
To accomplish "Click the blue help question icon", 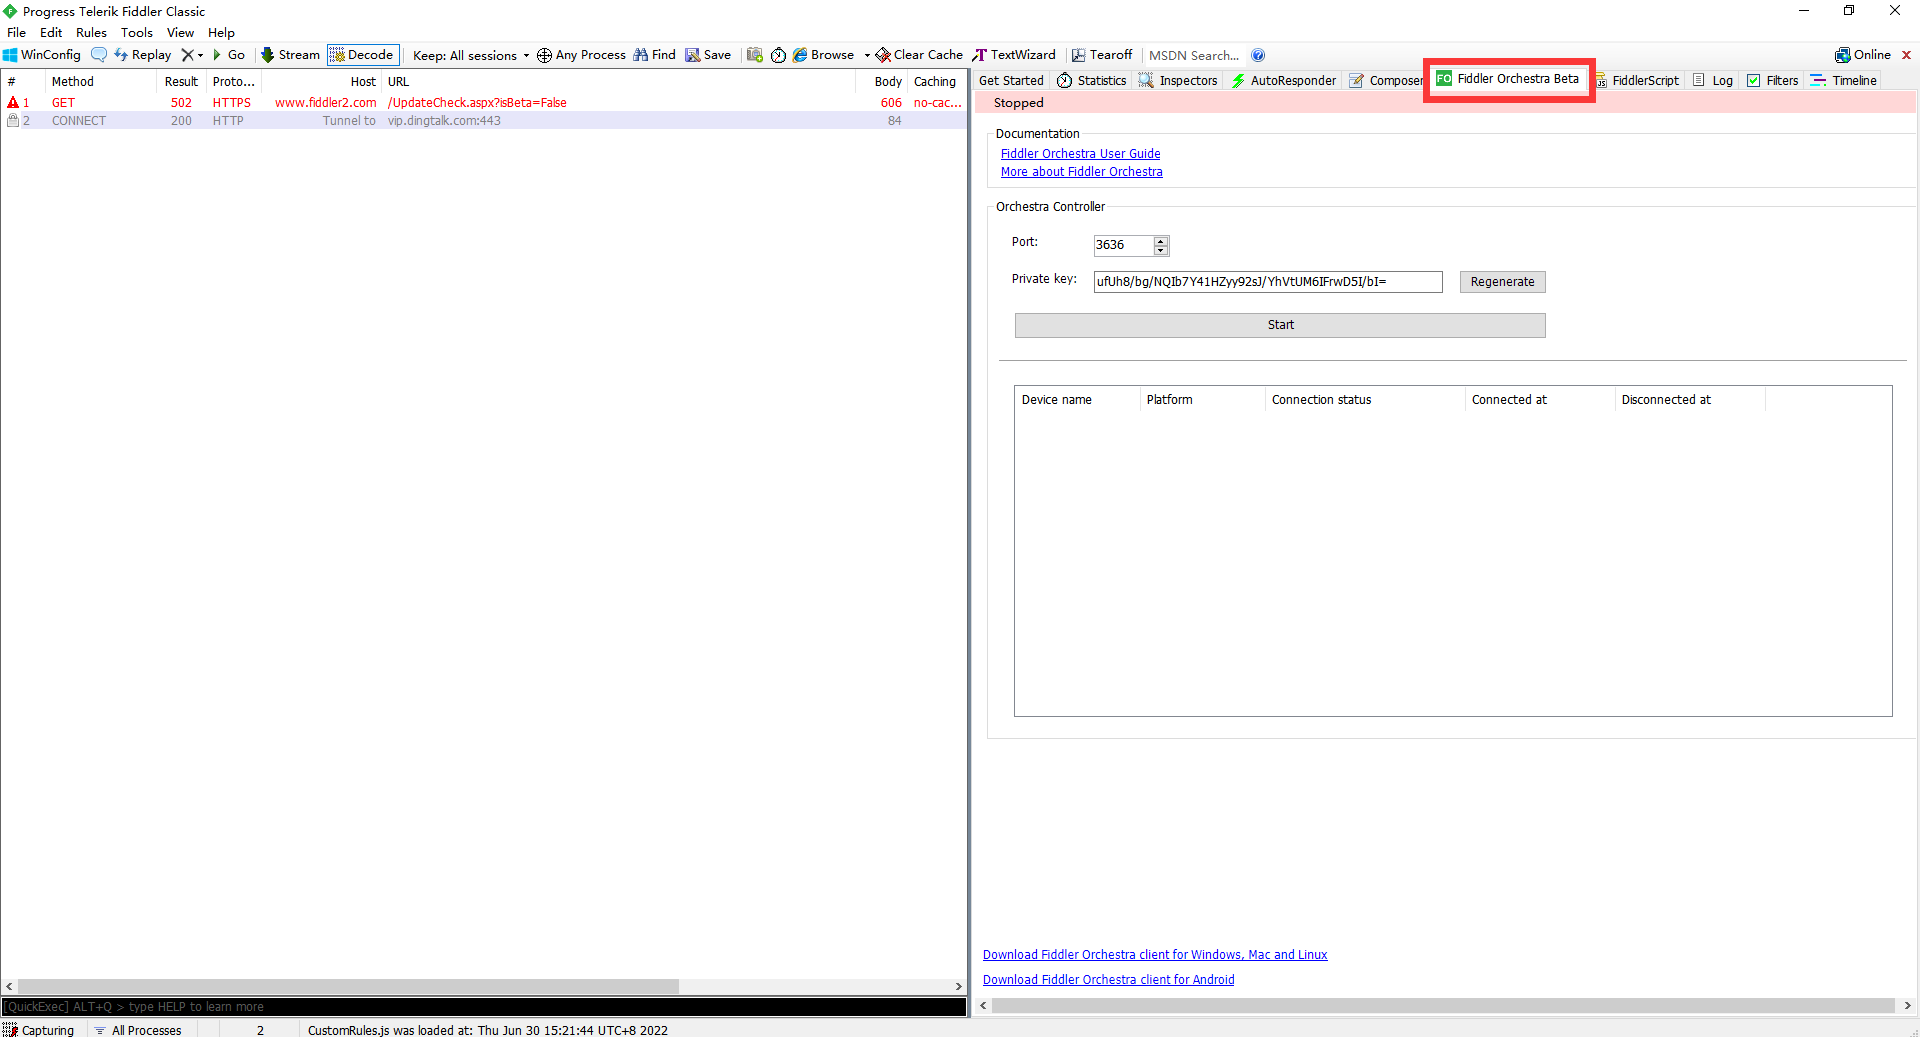I will pos(1258,55).
